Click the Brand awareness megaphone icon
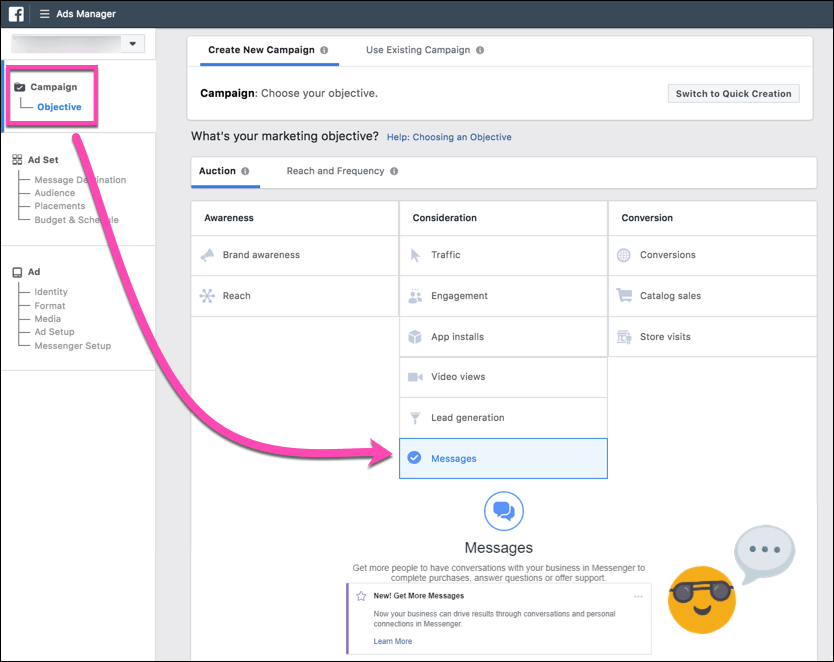Screen dimensions: 834x662 pyautogui.click(x=207, y=255)
